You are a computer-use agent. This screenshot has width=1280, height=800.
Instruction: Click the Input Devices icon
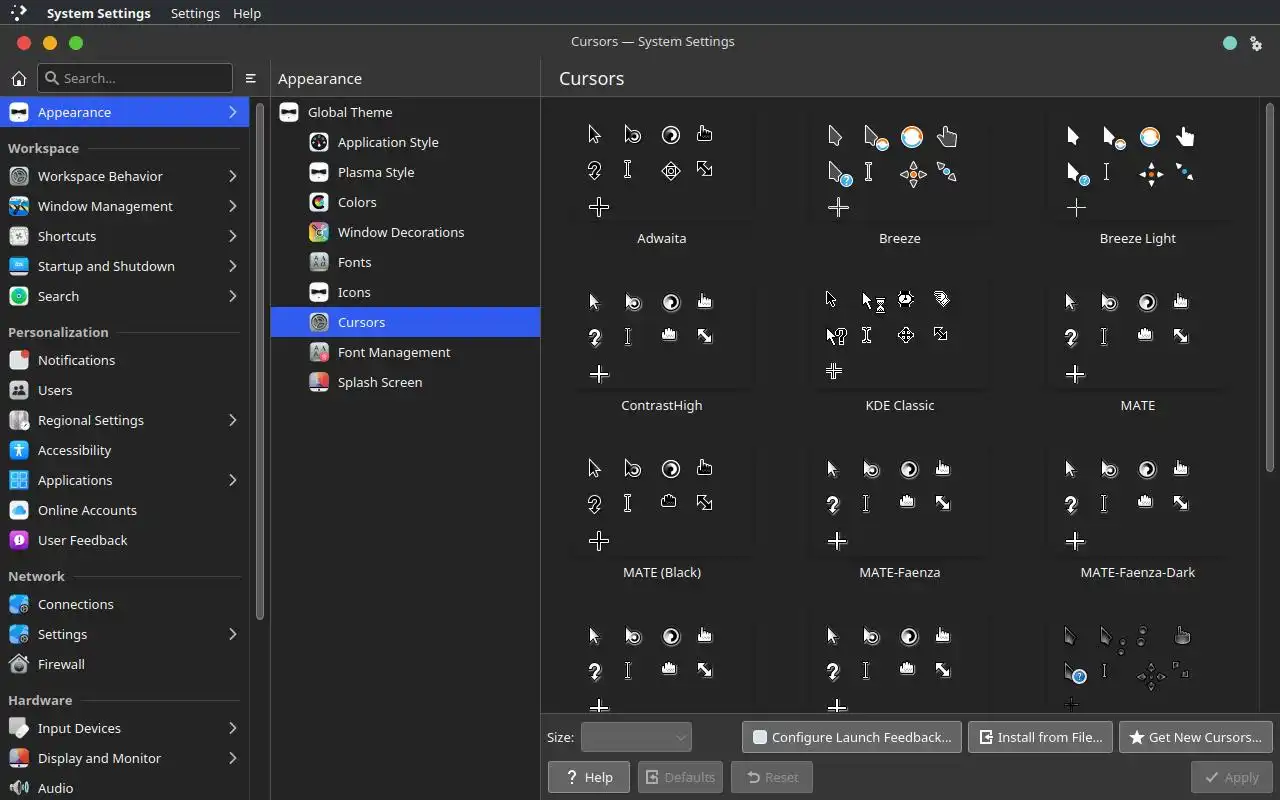point(18,728)
